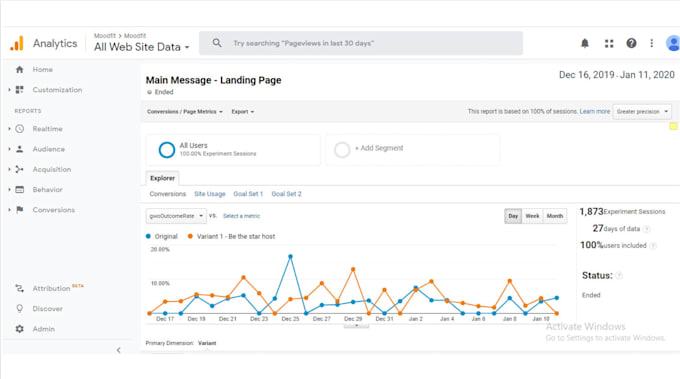Click the Learn more link
Viewport: 680px width, 379px height.
pyautogui.click(x=595, y=111)
